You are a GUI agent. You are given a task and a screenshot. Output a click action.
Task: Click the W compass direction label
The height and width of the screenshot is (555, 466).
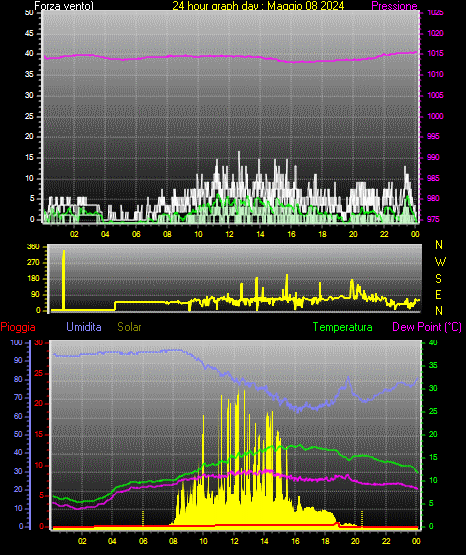pyautogui.click(x=440, y=262)
